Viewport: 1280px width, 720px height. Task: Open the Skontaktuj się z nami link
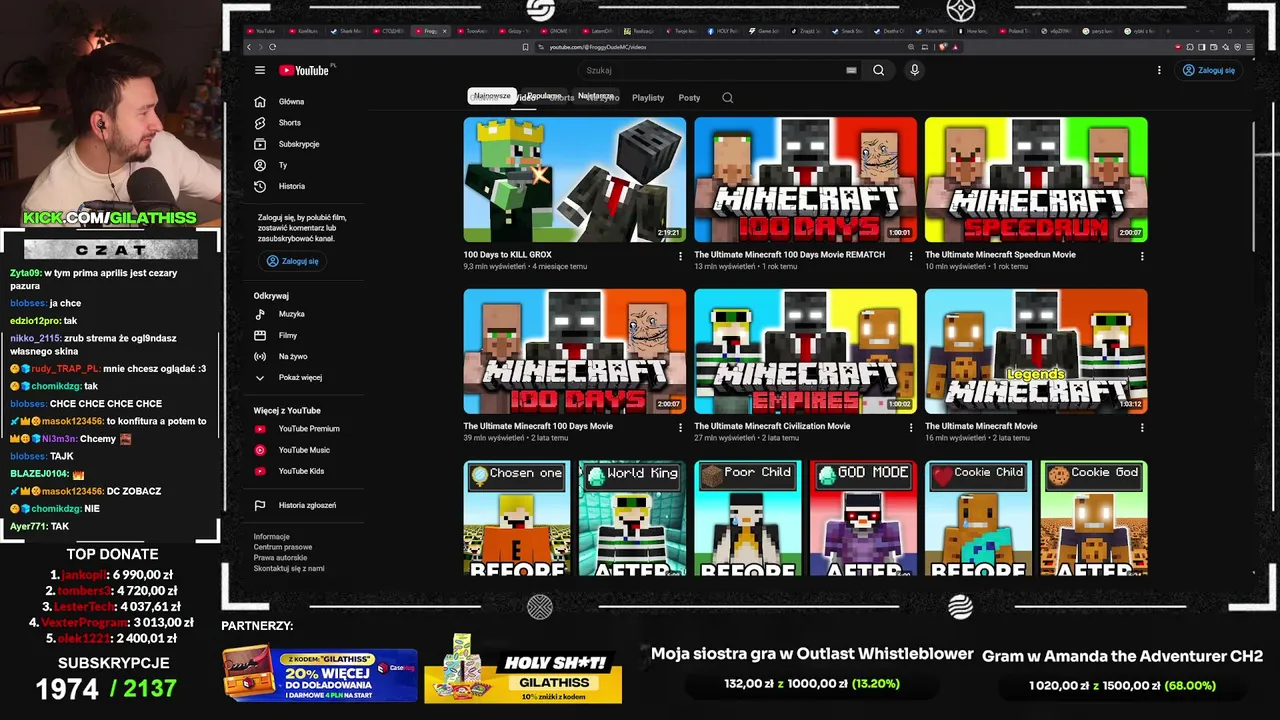pos(289,568)
